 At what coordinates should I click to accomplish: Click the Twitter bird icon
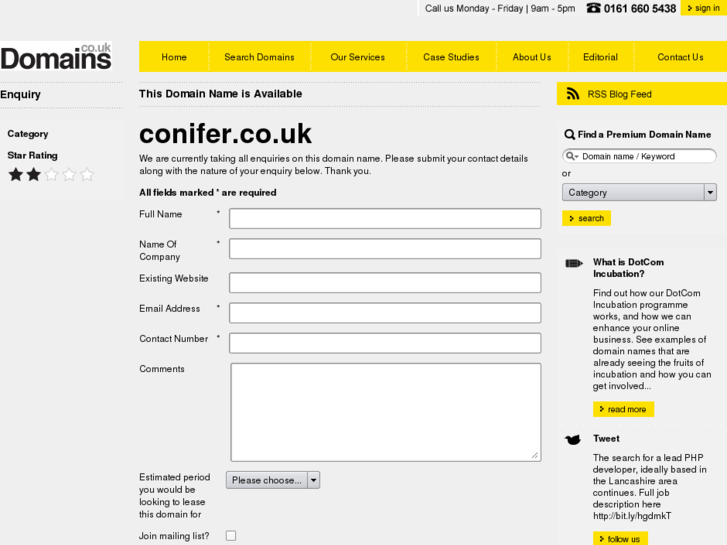[573, 439]
